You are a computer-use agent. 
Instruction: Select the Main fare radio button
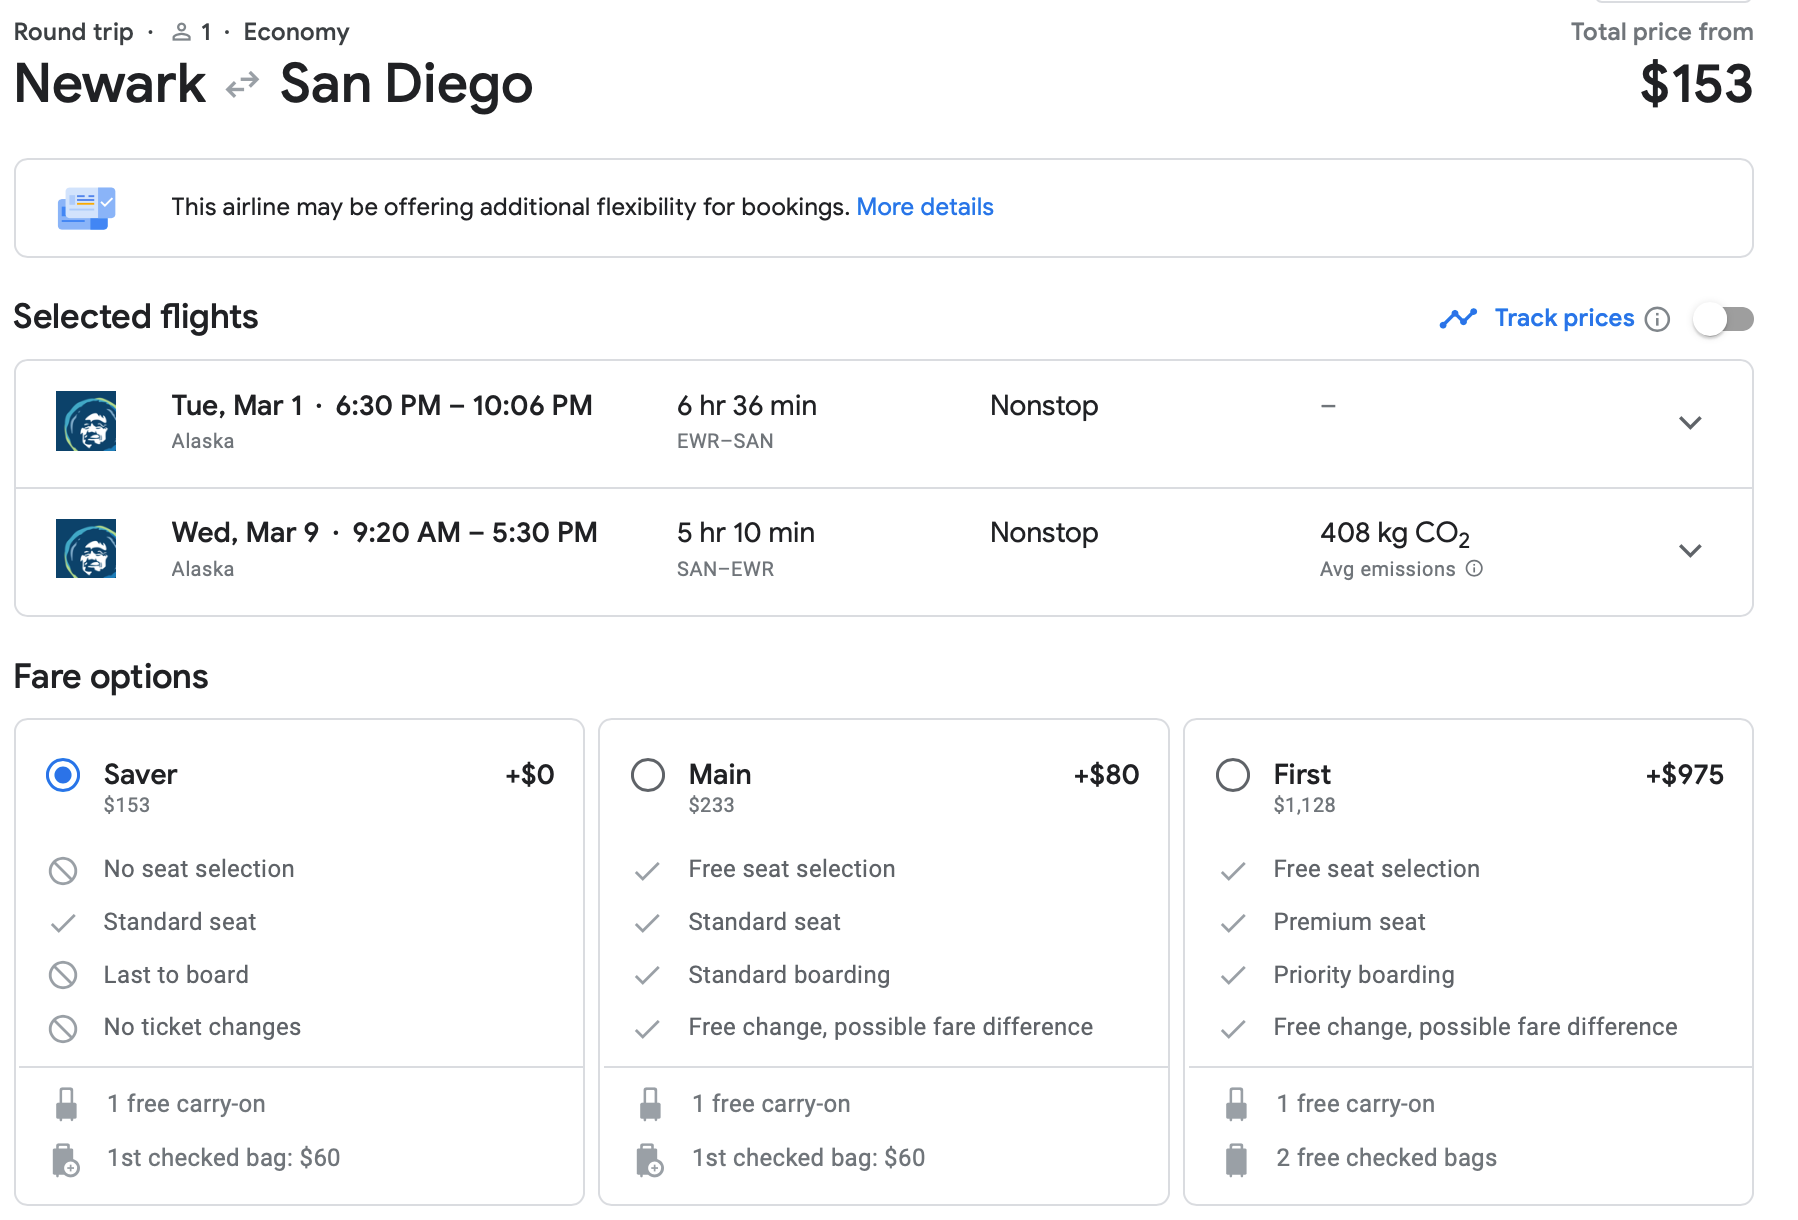click(648, 775)
